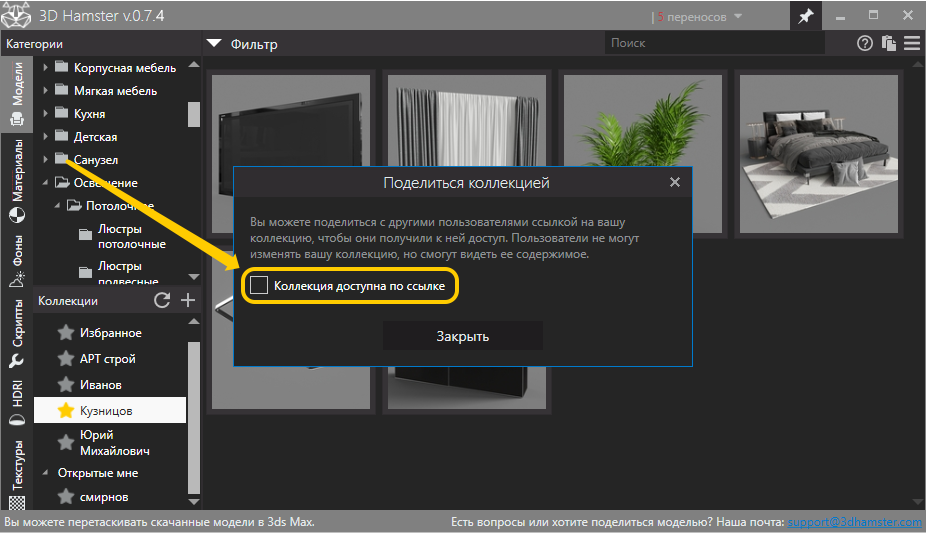927x533 pixels.
Task: Expand the Кухня category
Action: click(46, 113)
